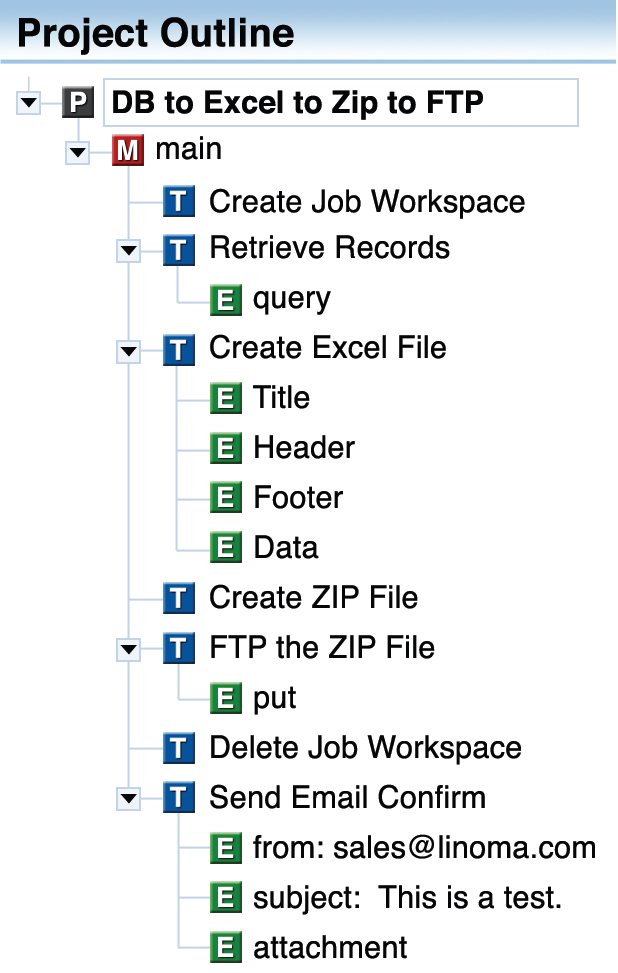
Task: Collapse the FTP the ZIP File task
Action: pyautogui.click(x=129, y=650)
